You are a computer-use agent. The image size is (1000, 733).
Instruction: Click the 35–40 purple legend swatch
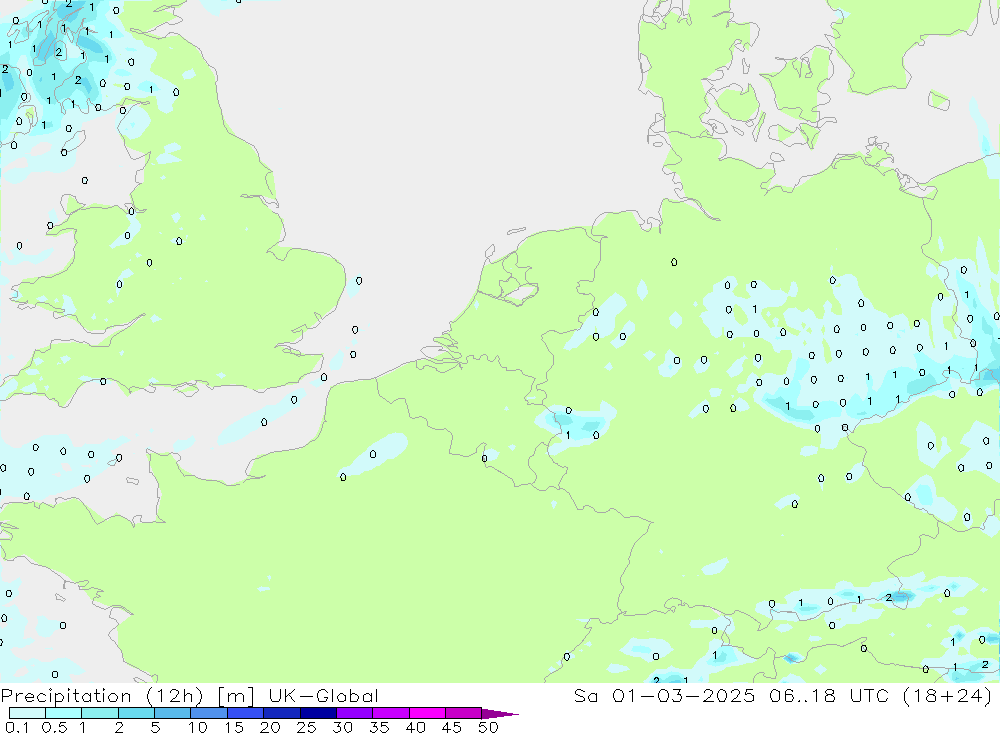tap(390, 713)
